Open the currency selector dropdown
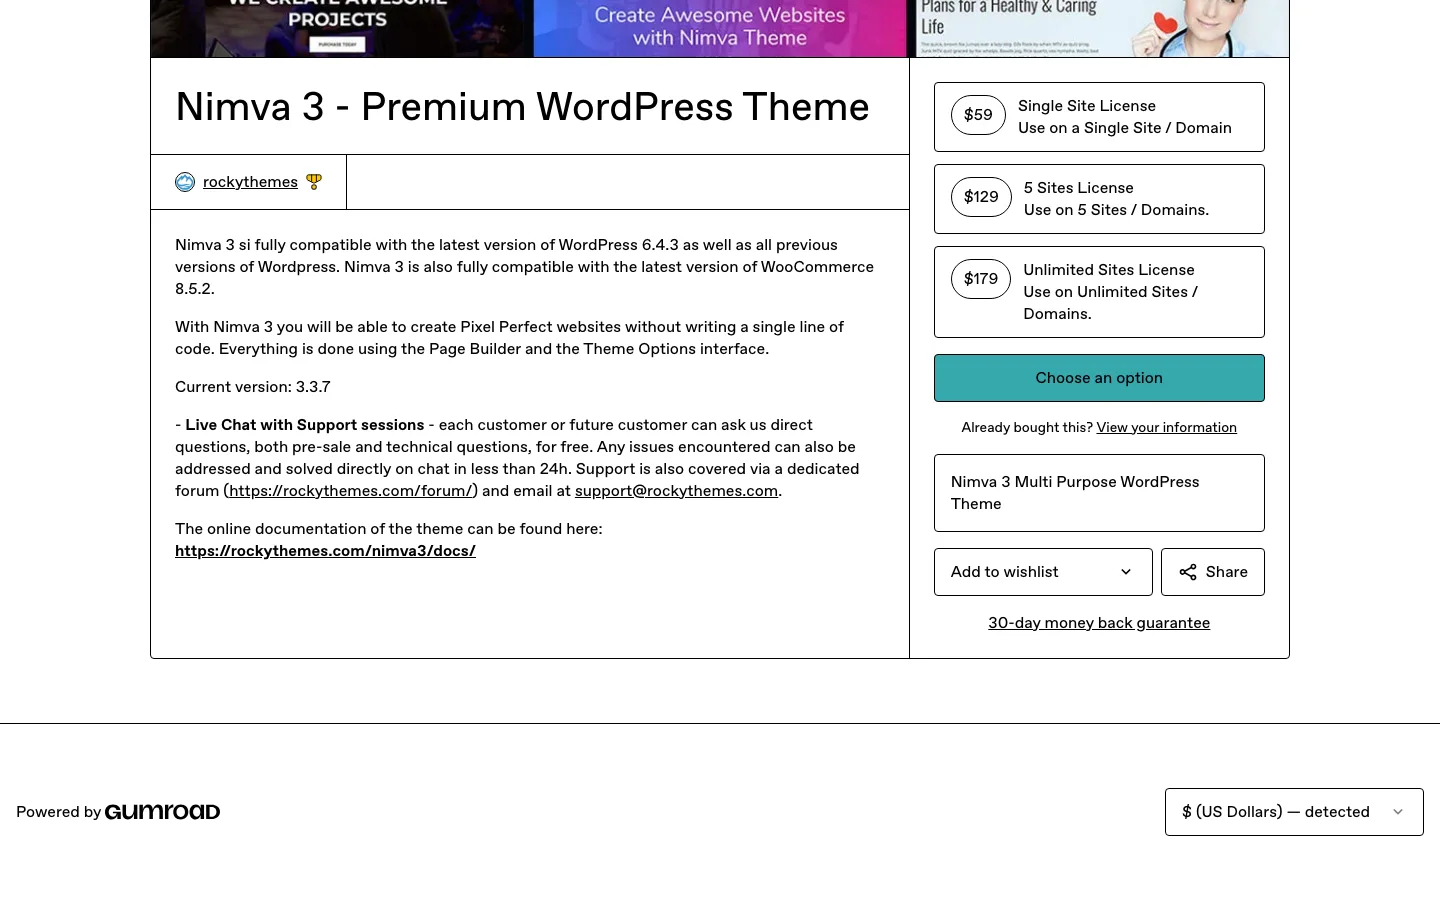This screenshot has height=900, width=1440. click(1294, 812)
